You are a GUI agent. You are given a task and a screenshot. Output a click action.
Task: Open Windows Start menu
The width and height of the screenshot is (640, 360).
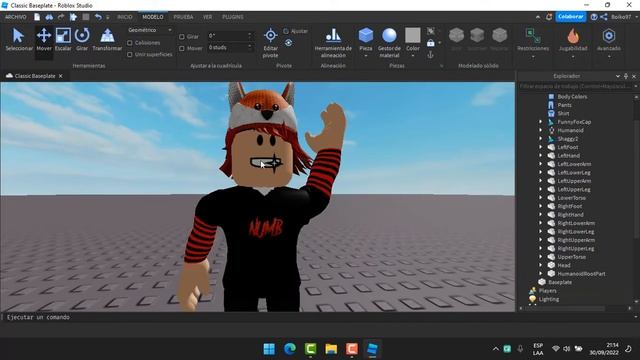click(269, 349)
